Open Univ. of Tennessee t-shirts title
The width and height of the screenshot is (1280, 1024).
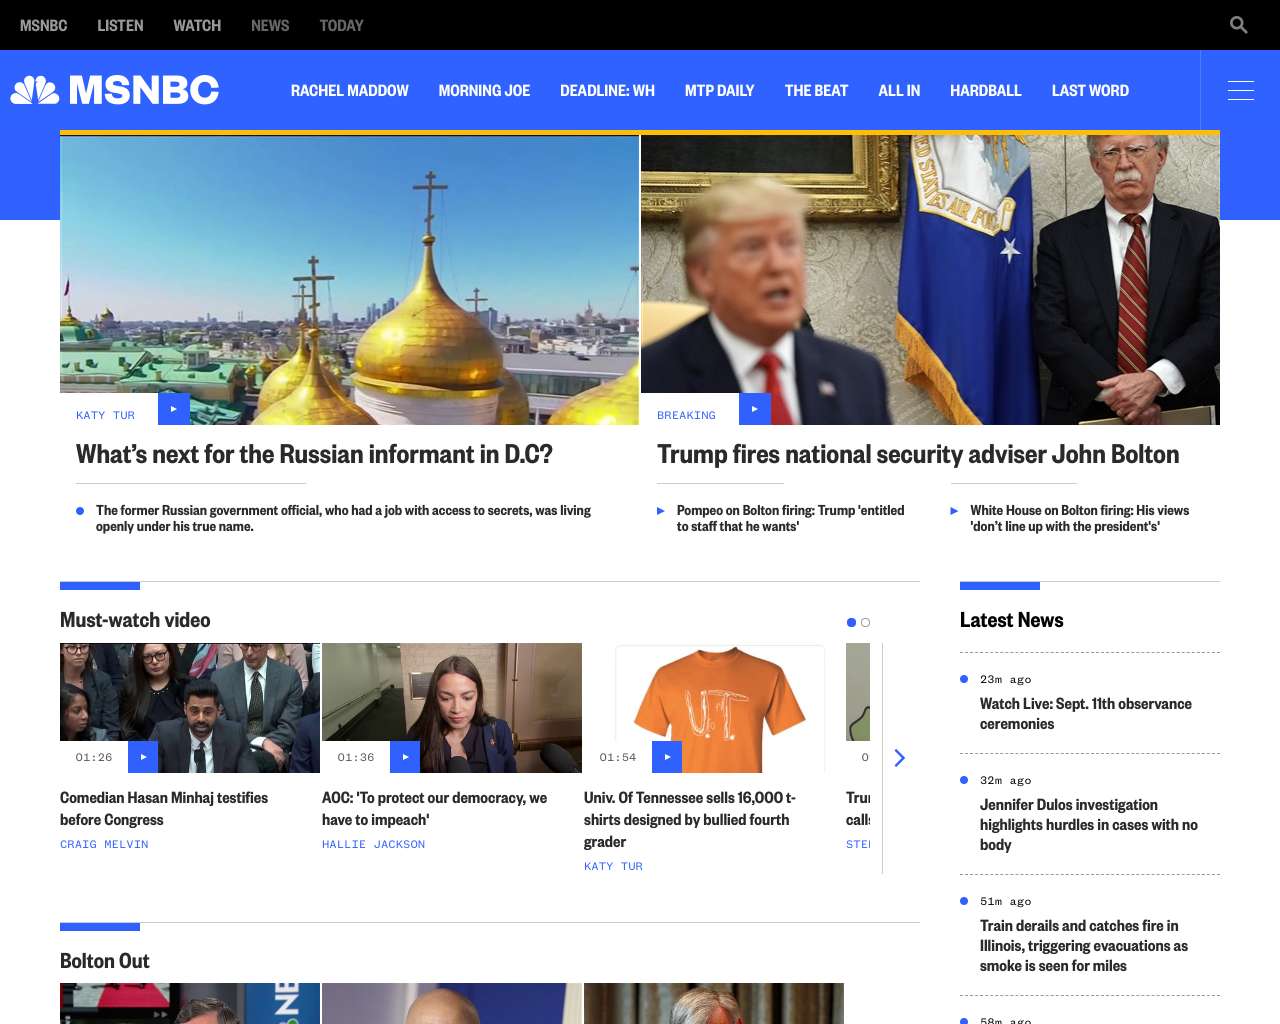[690, 820]
